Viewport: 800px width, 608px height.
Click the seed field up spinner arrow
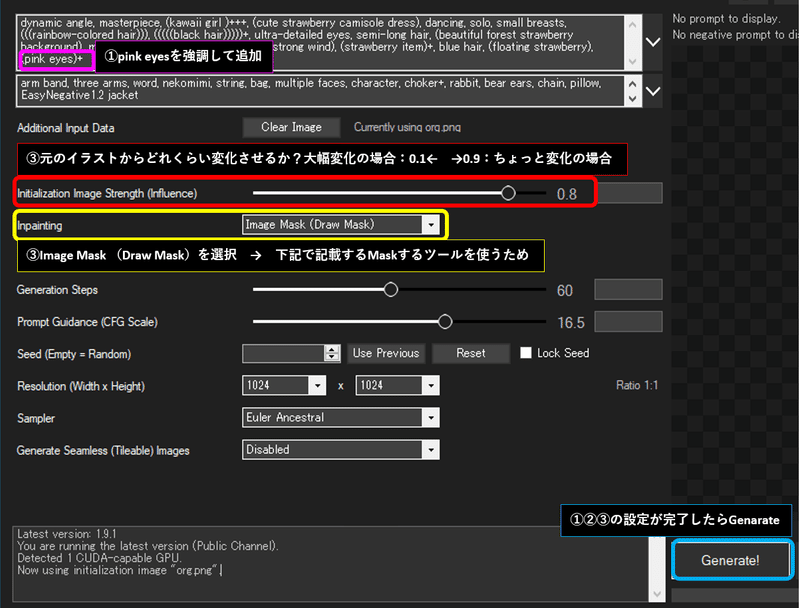pyautogui.click(x=332, y=349)
